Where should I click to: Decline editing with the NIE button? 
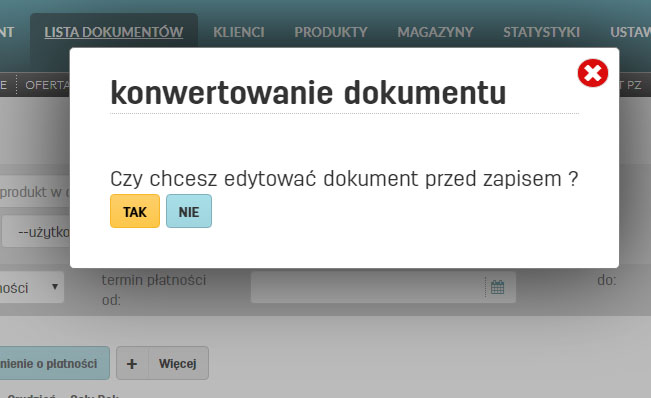tap(189, 211)
